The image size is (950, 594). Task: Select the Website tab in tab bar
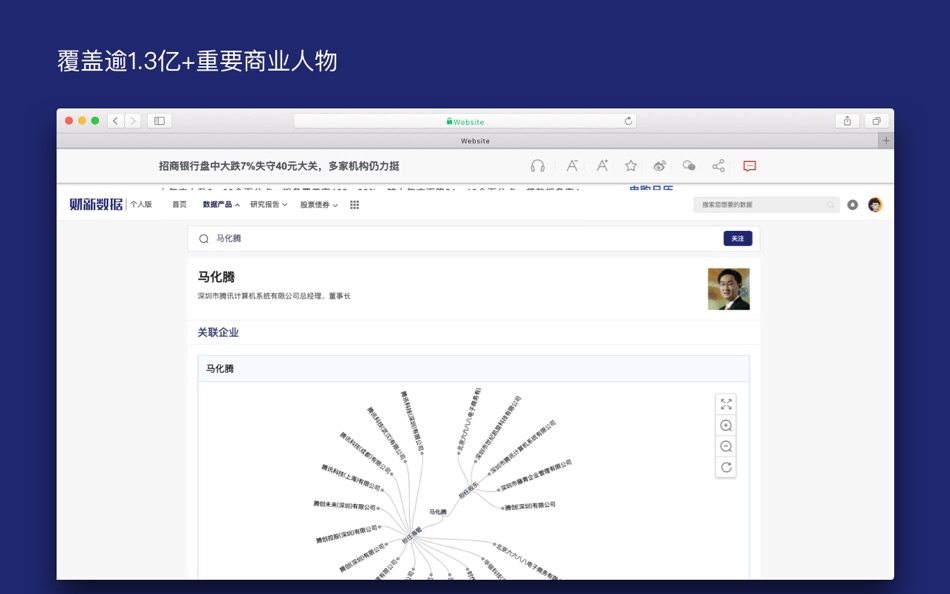point(475,141)
